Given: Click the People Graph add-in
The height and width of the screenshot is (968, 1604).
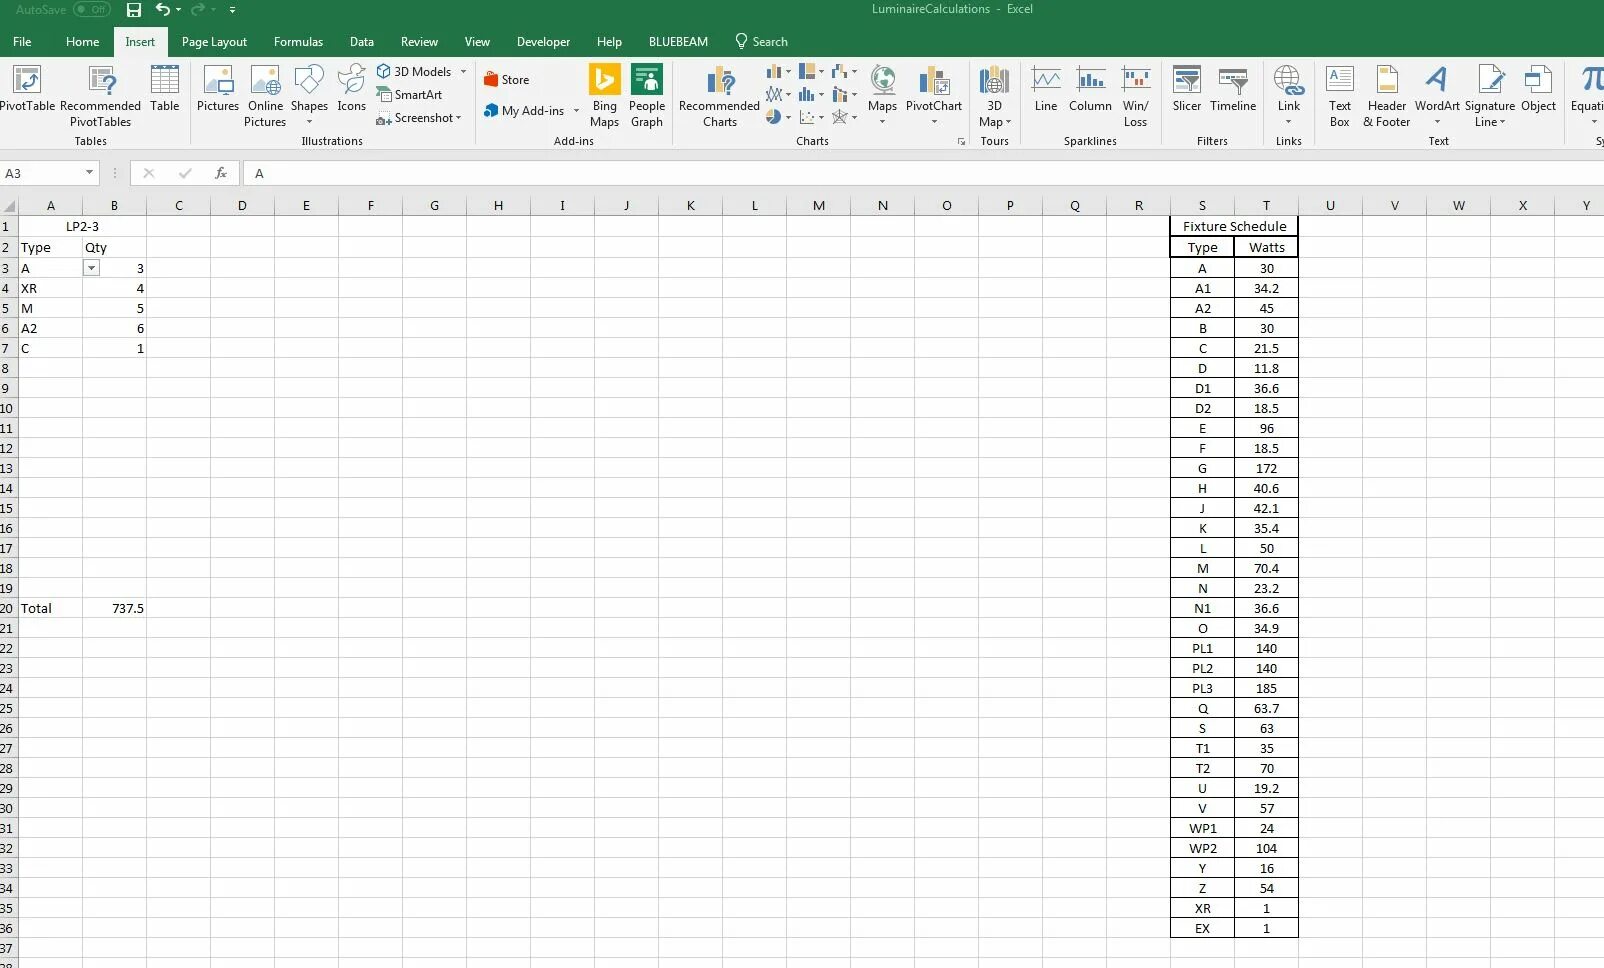Looking at the screenshot, I should 647,96.
